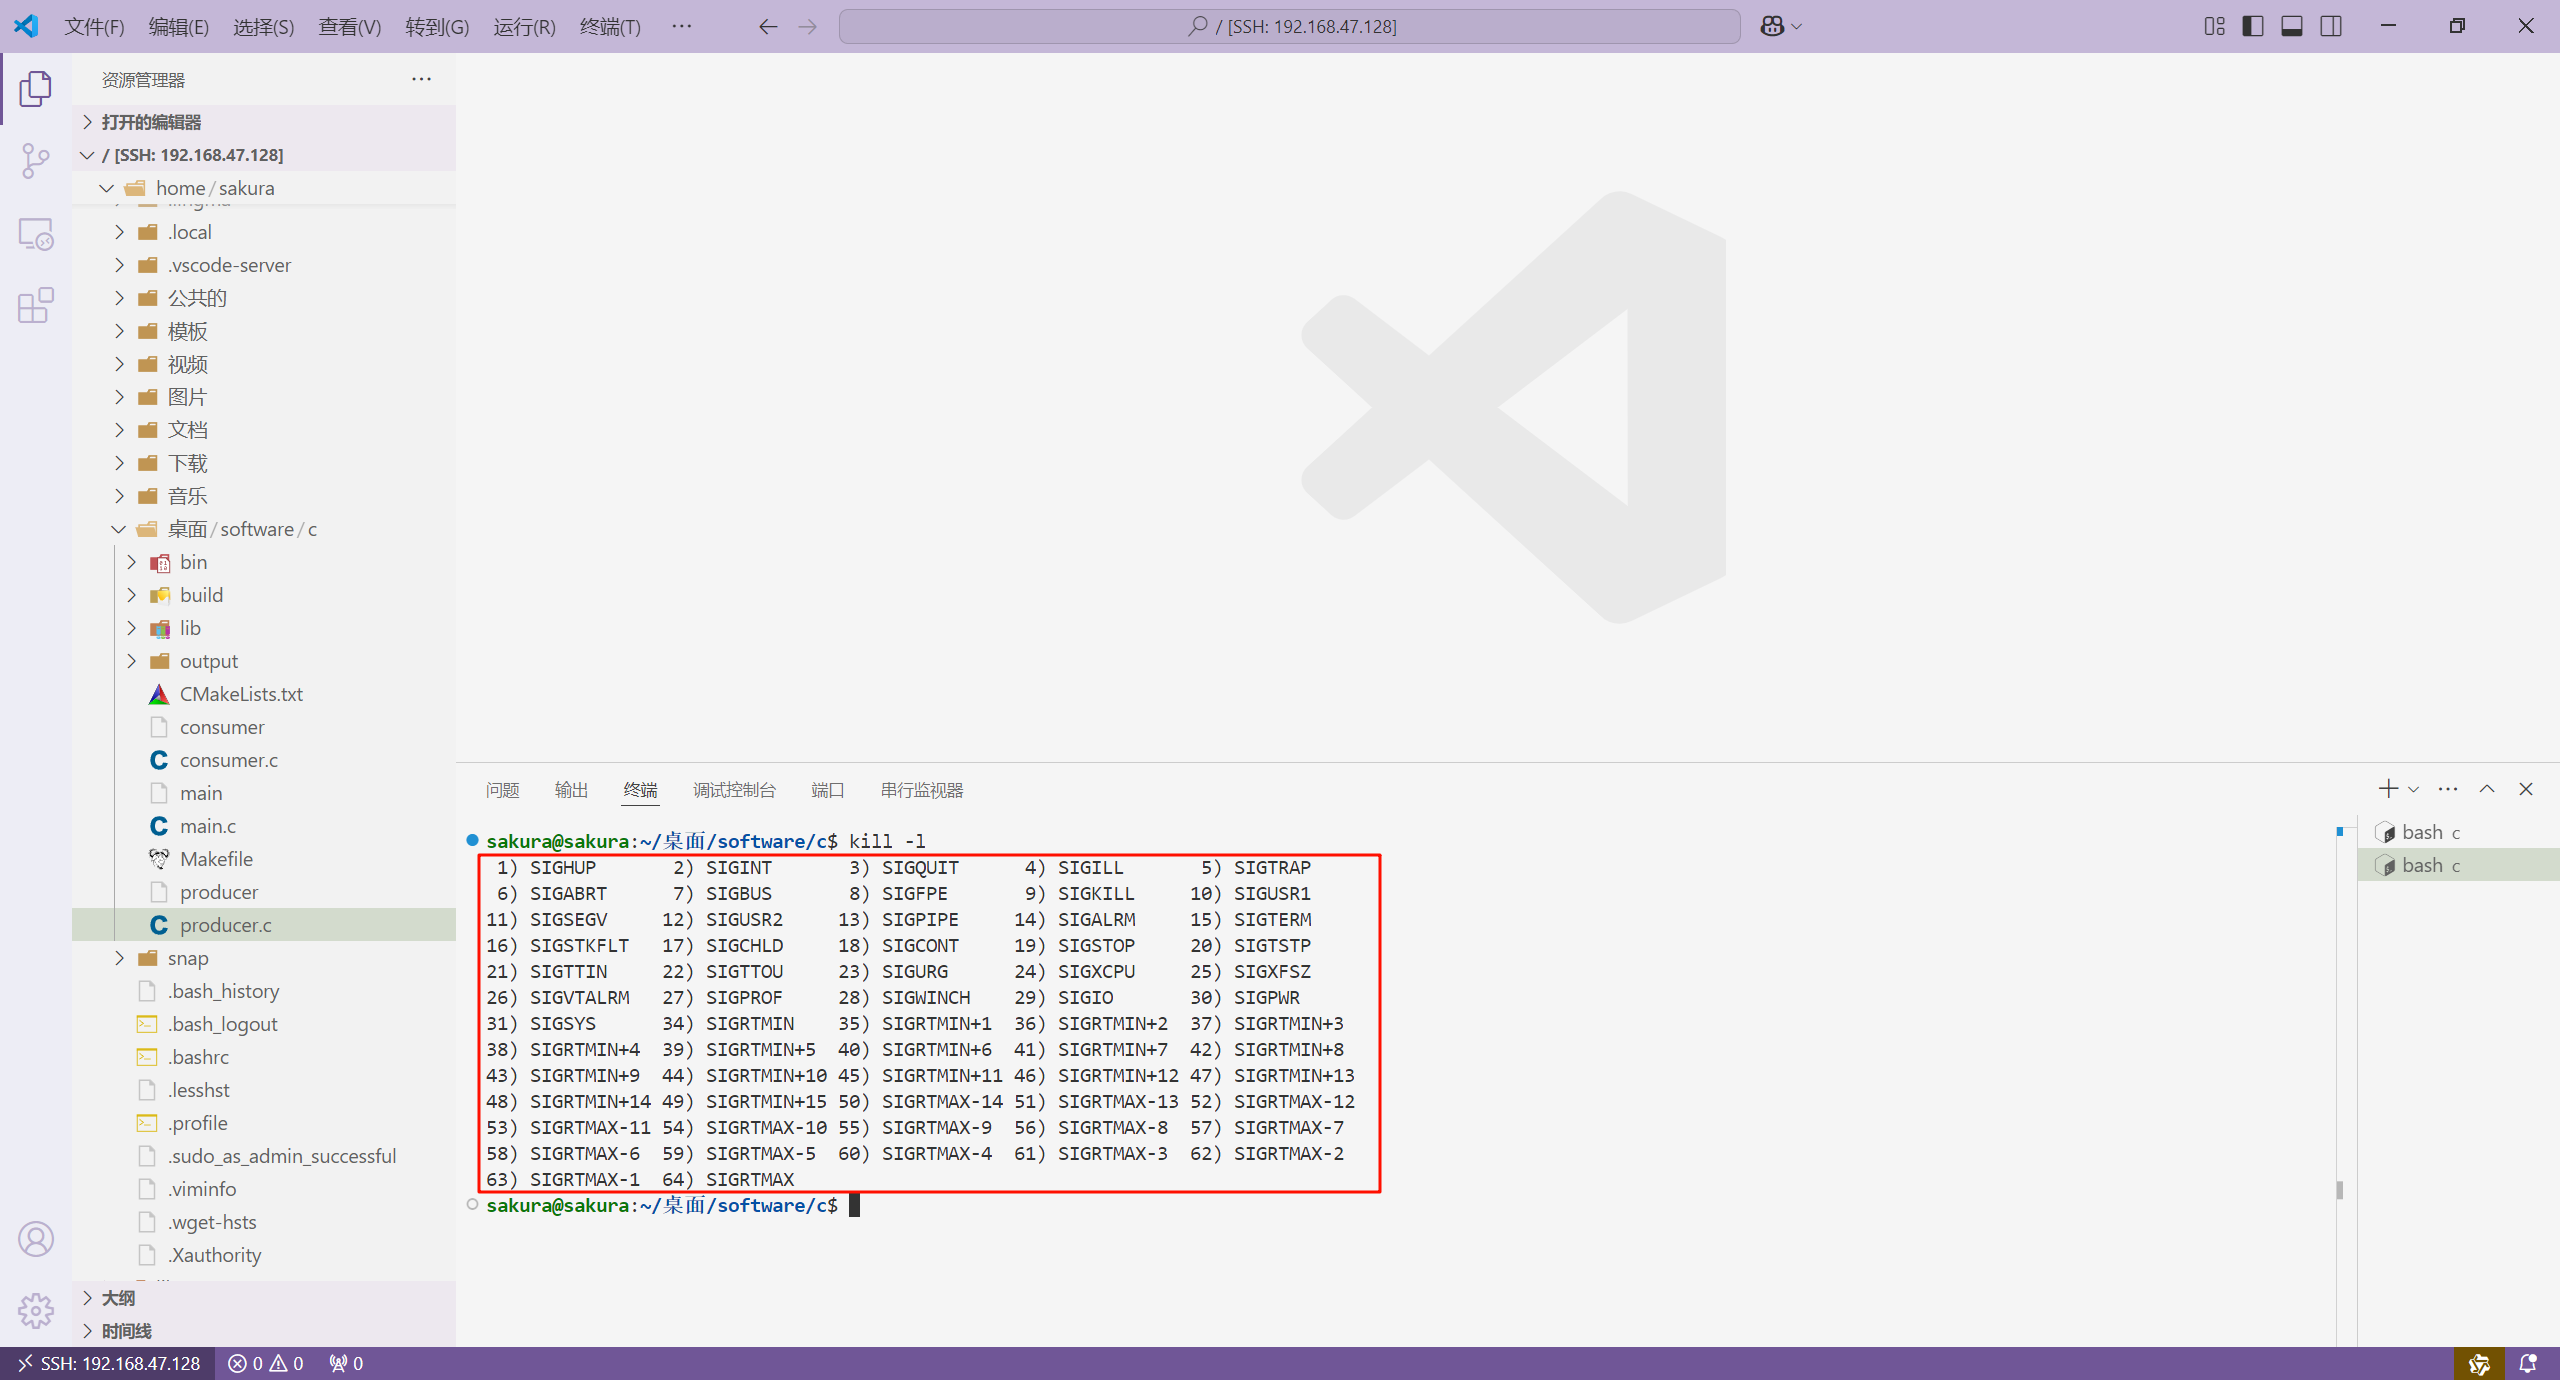Viewport: 2560px width, 1380px height.
Task: Switch to the 问题 panel tab
Action: (x=503, y=790)
